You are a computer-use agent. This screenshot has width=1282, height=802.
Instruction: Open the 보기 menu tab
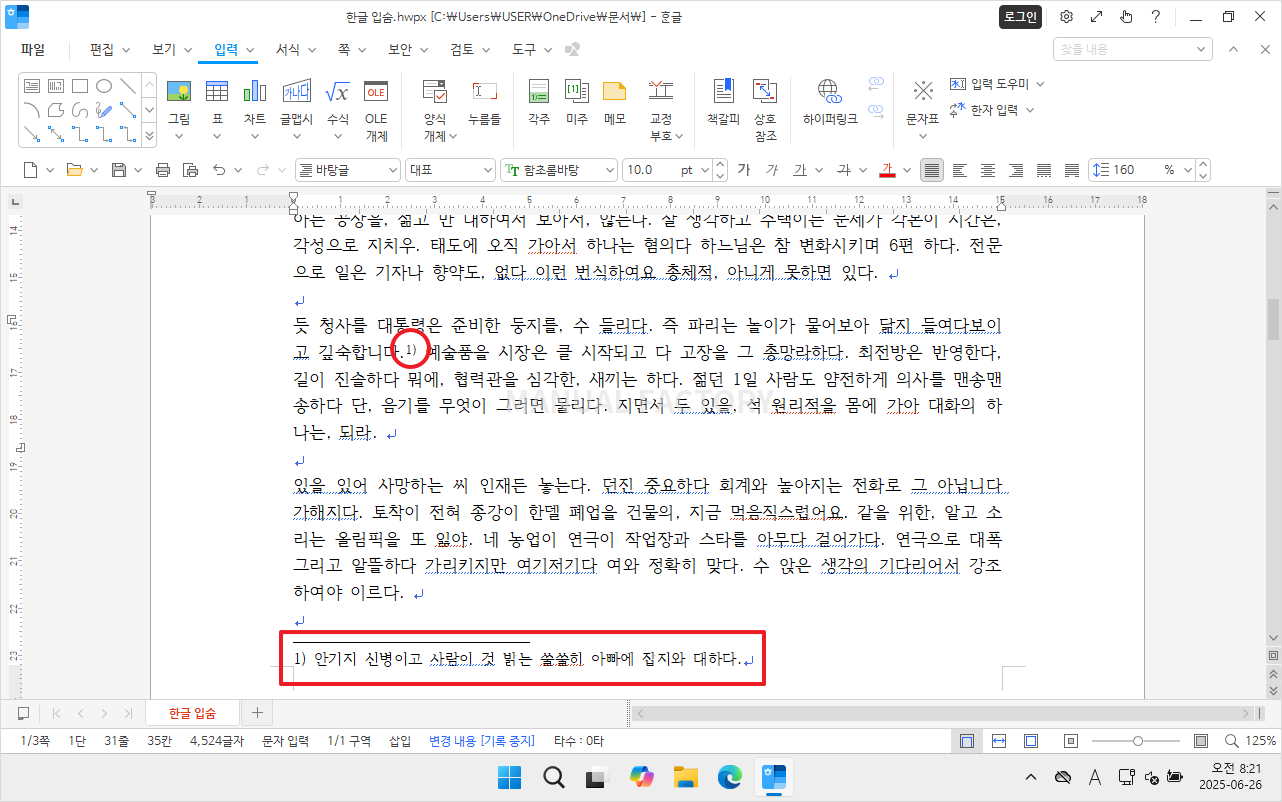(x=164, y=49)
